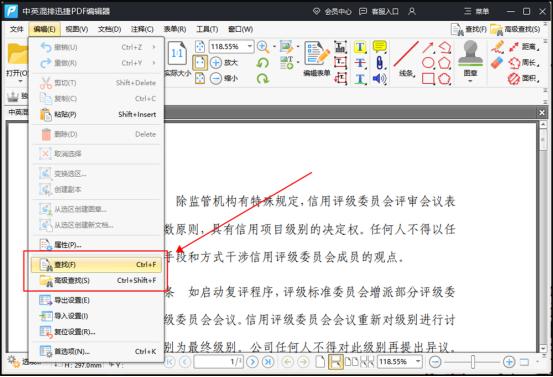Click the 放大 zoom-in plus icon
Viewport: 553px width, 377px height.
click(216, 63)
